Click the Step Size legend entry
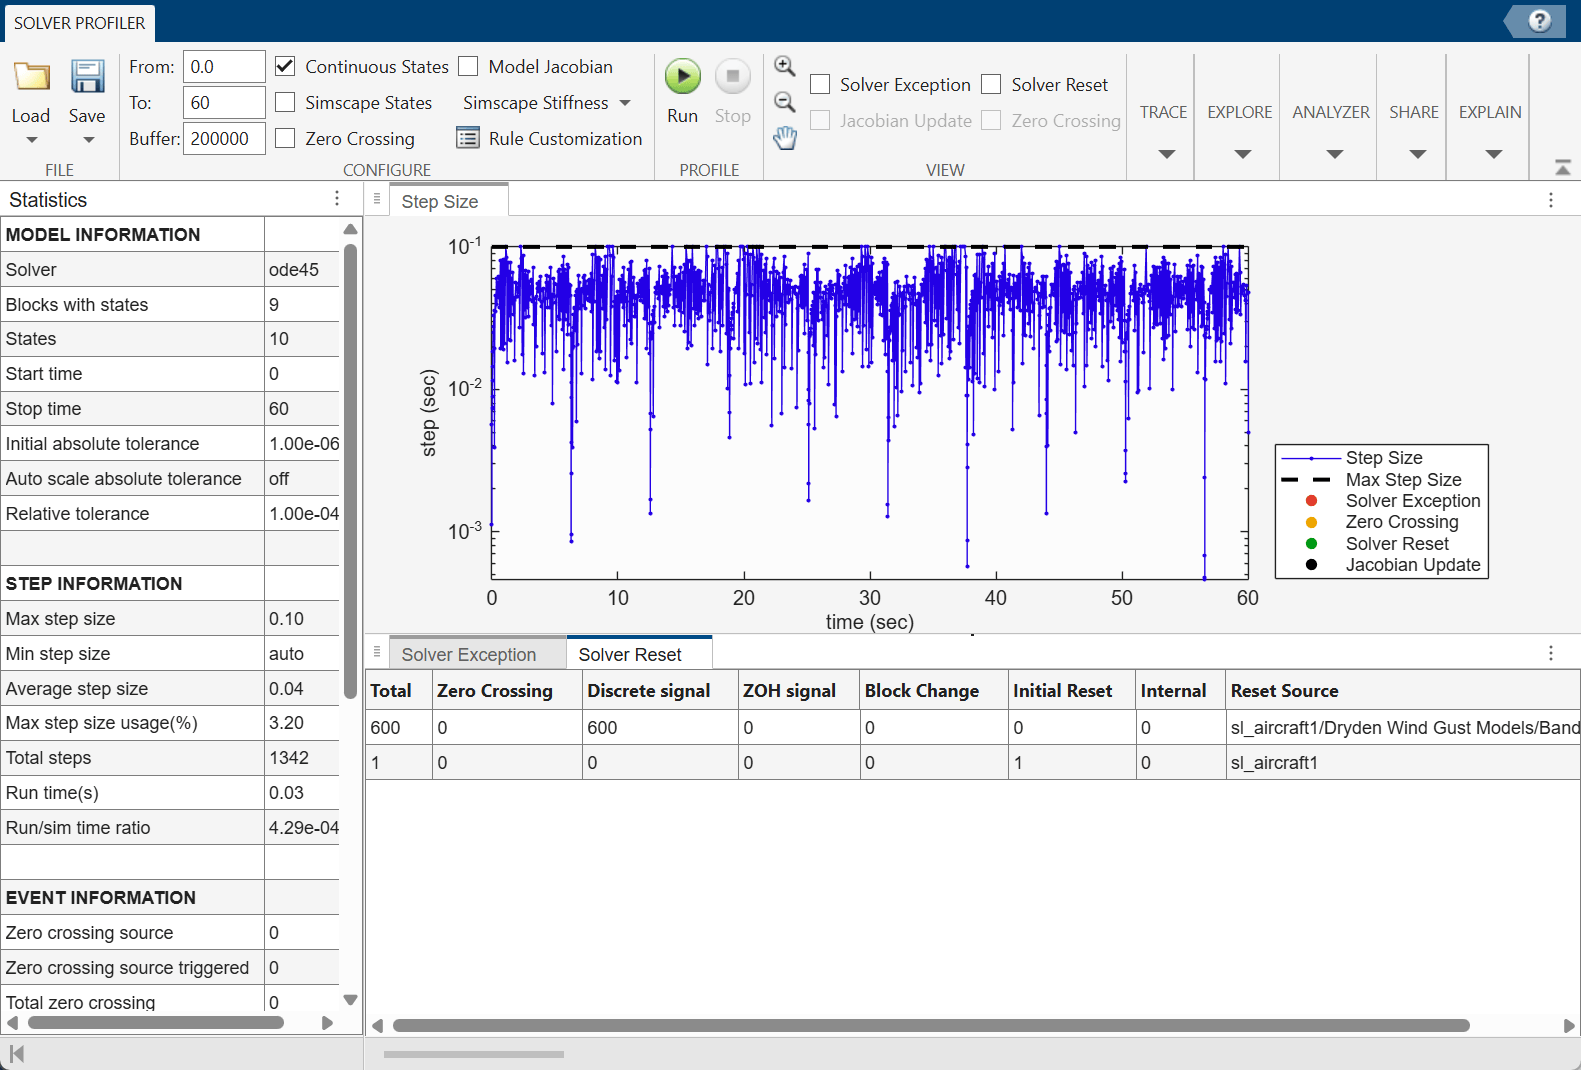The height and width of the screenshot is (1070, 1581). coord(1383,458)
